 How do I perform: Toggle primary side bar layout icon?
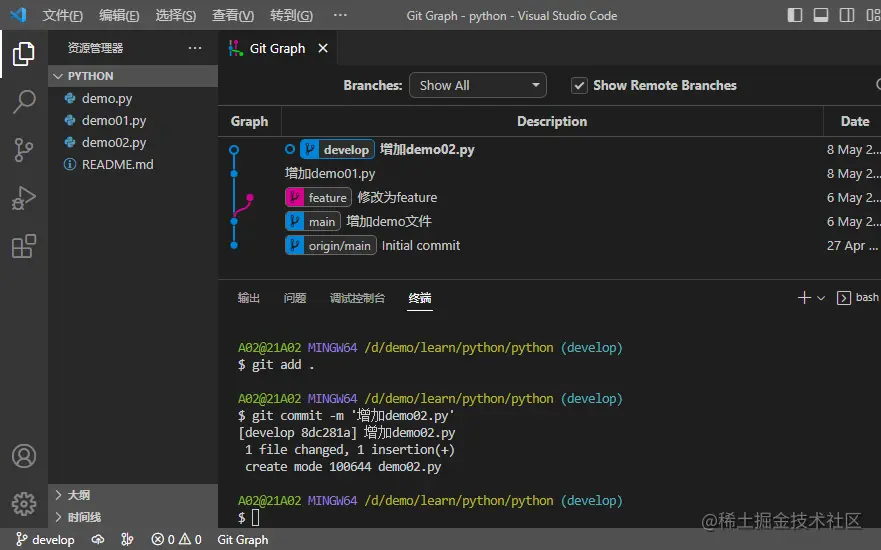pos(794,15)
